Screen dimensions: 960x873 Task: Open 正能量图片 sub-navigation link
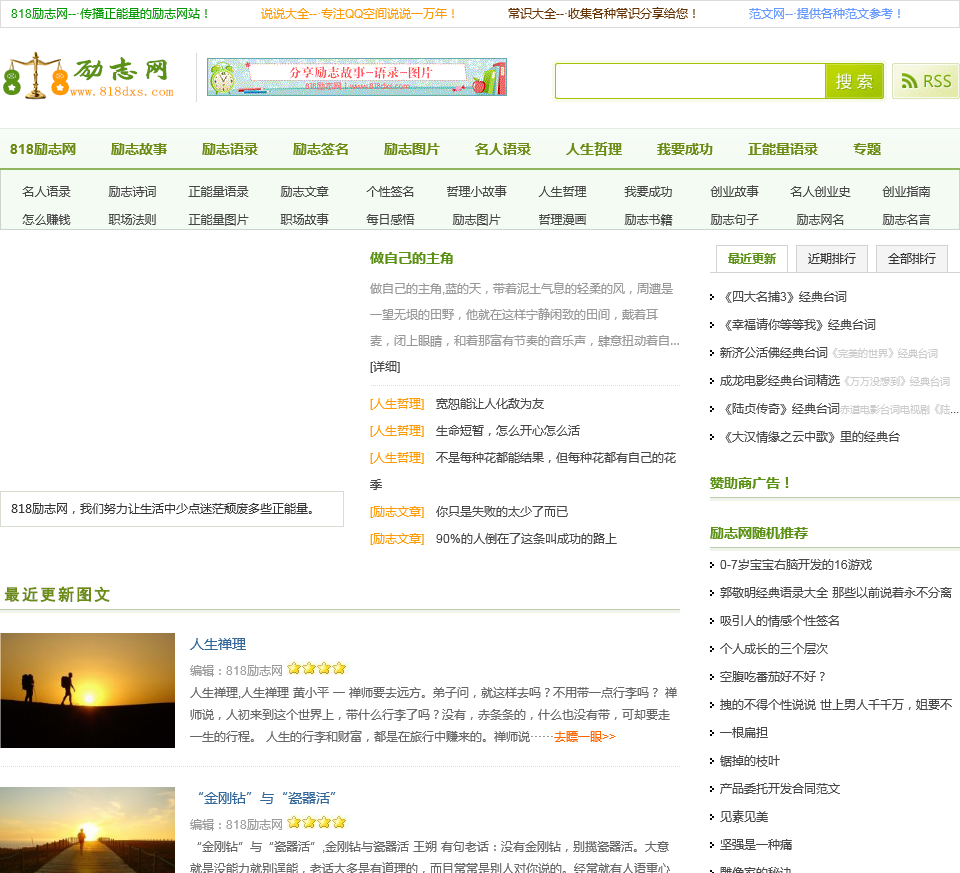(x=219, y=219)
